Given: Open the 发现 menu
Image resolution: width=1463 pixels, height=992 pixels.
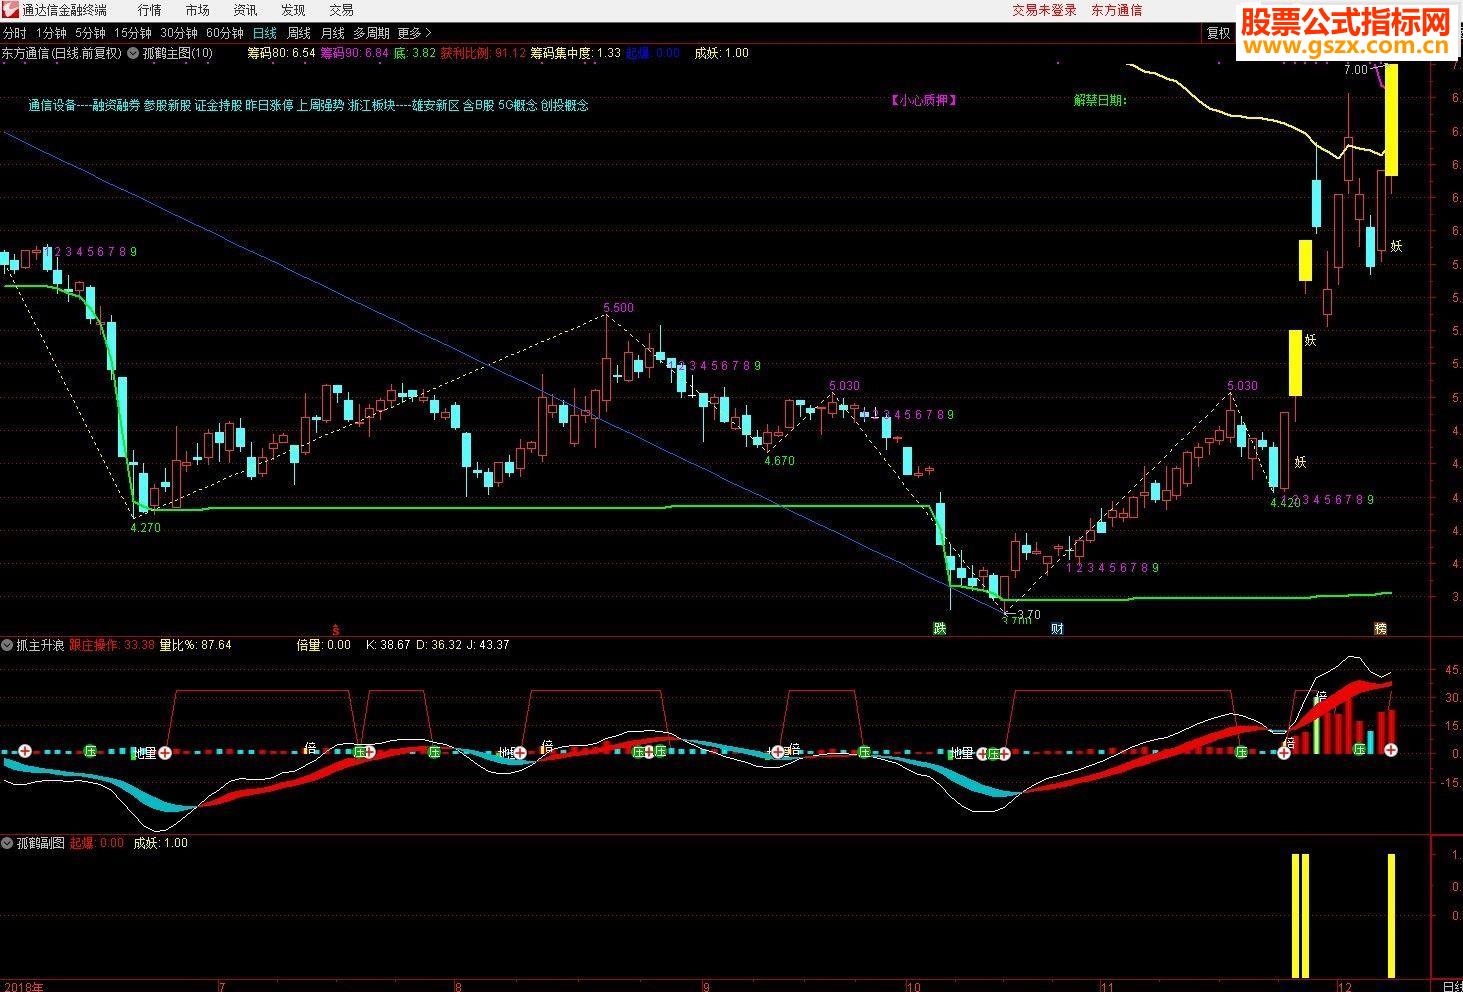Looking at the screenshot, I should tap(293, 10).
